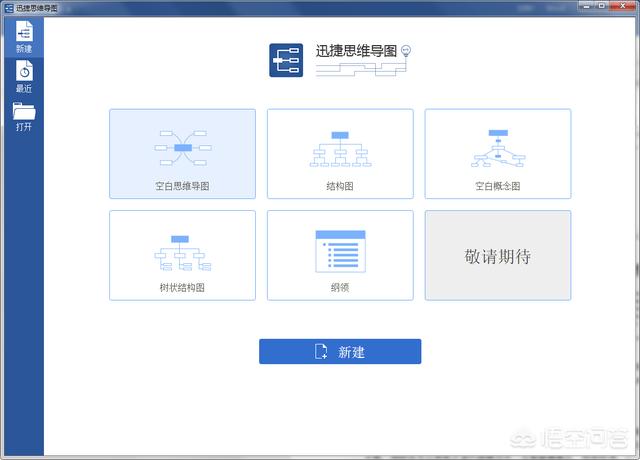Select the 树状结构图 template card
This screenshot has height=460, width=640.
(x=182, y=256)
